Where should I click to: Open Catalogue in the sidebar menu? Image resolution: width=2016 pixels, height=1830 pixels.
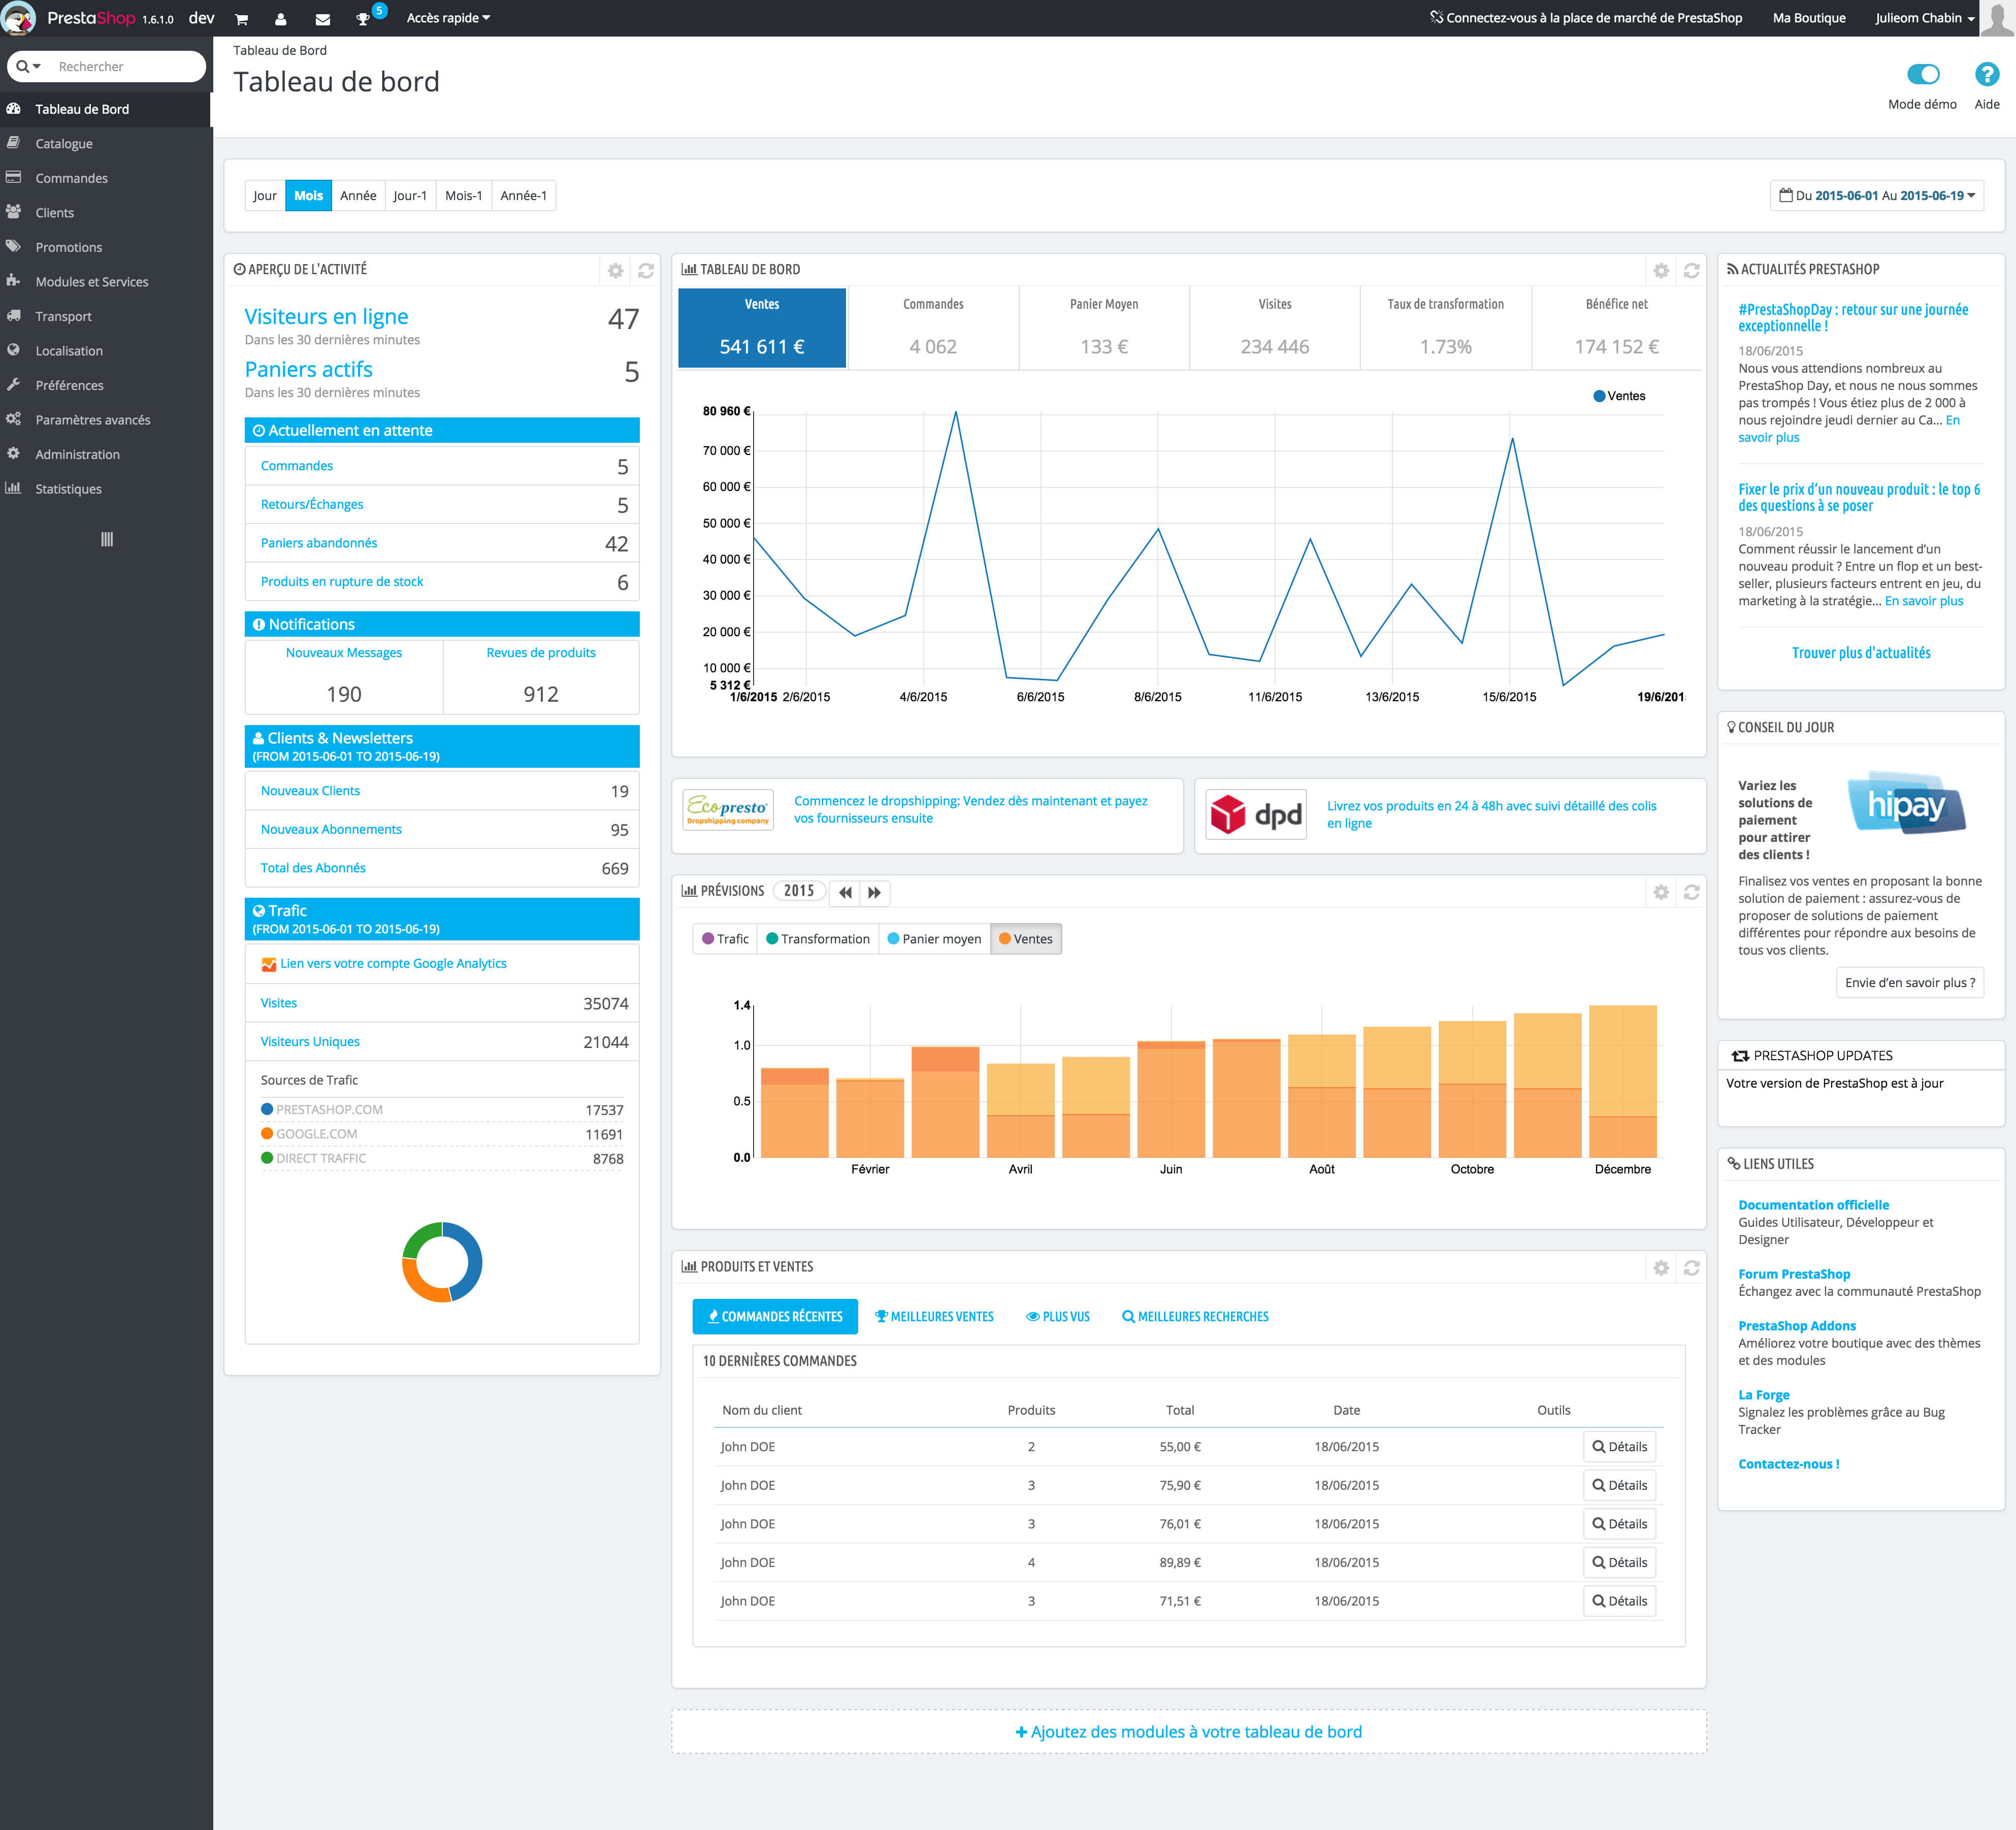click(64, 143)
